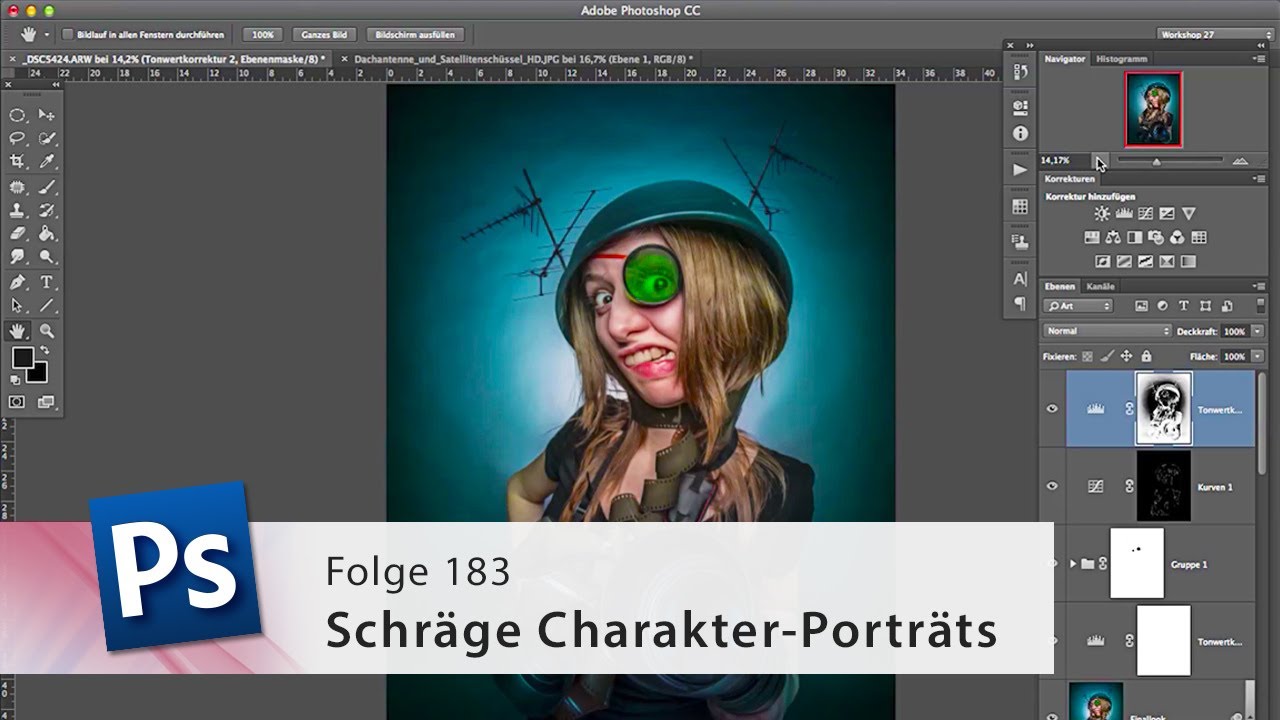The image size is (1280, 720).
Task: Toggle Quick Mask mode
Action: [x=17, y=402]
